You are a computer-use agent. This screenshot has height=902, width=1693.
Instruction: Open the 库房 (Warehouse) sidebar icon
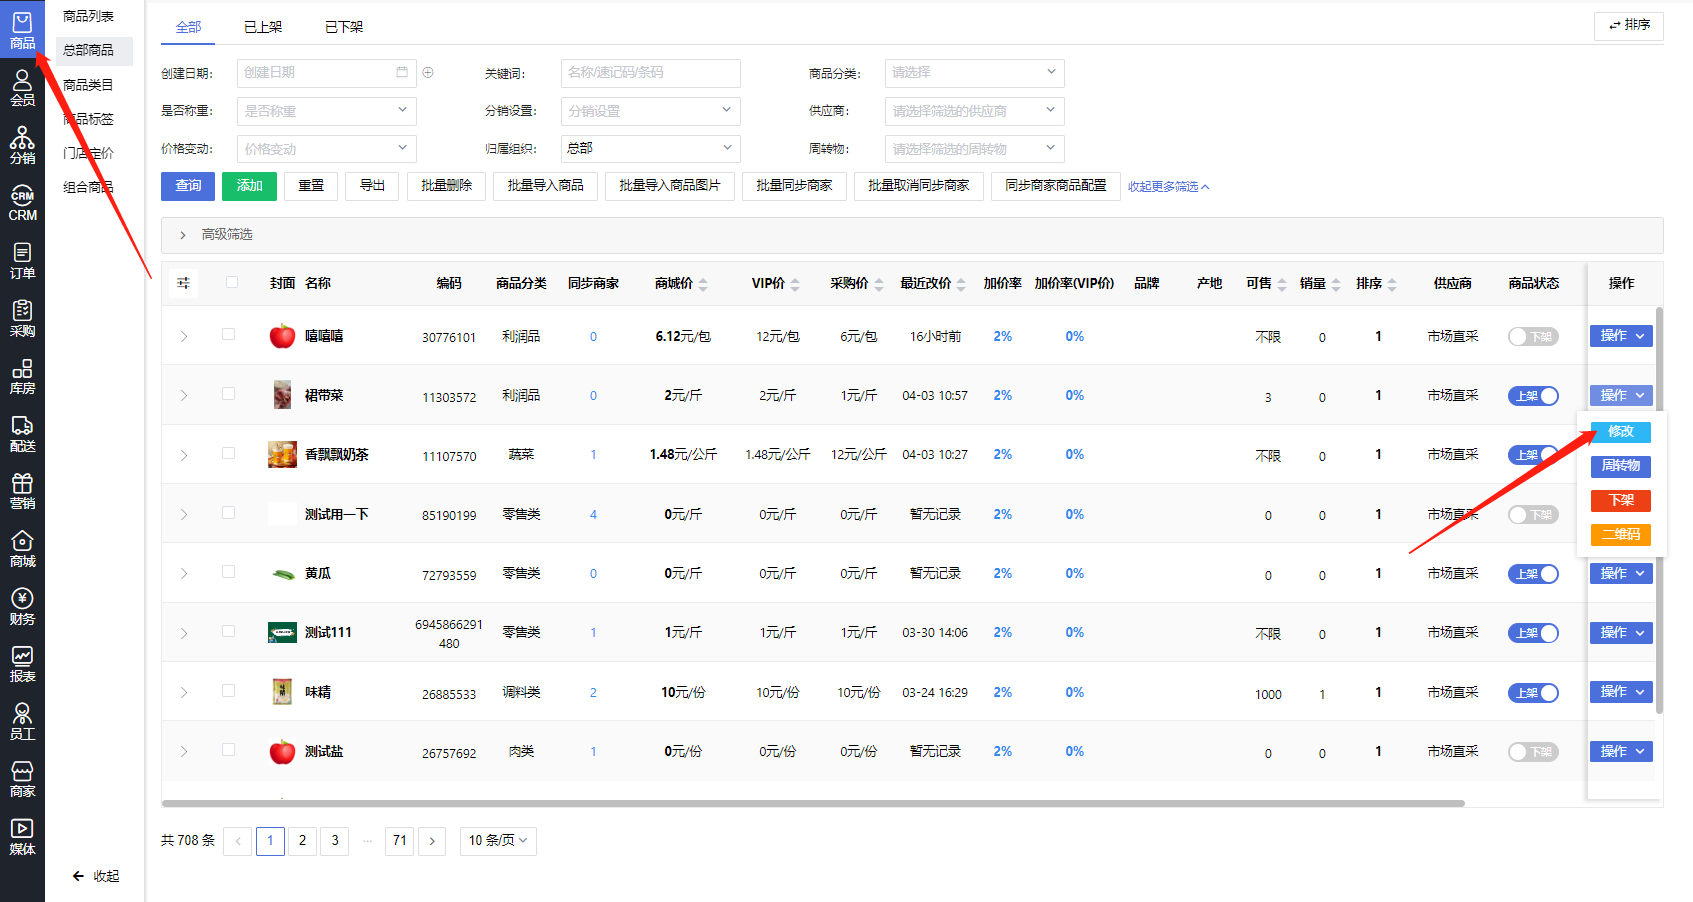22,376
